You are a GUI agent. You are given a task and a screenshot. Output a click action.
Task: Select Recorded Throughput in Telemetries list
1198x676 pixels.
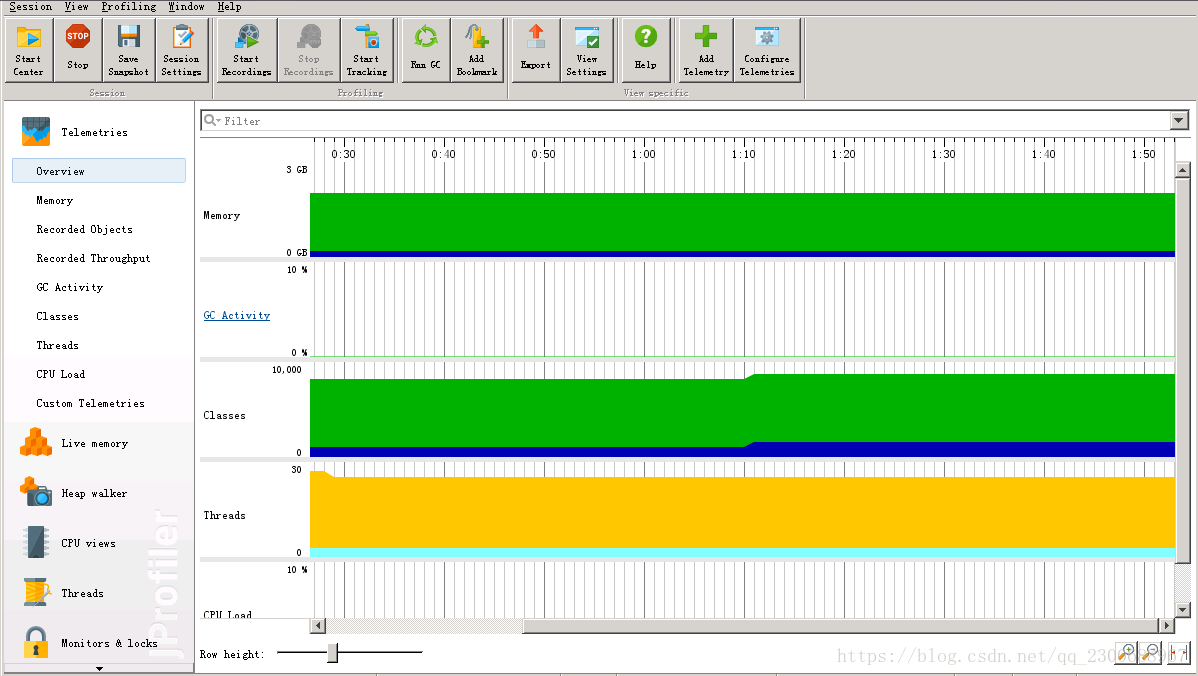[x=93, y=258]
